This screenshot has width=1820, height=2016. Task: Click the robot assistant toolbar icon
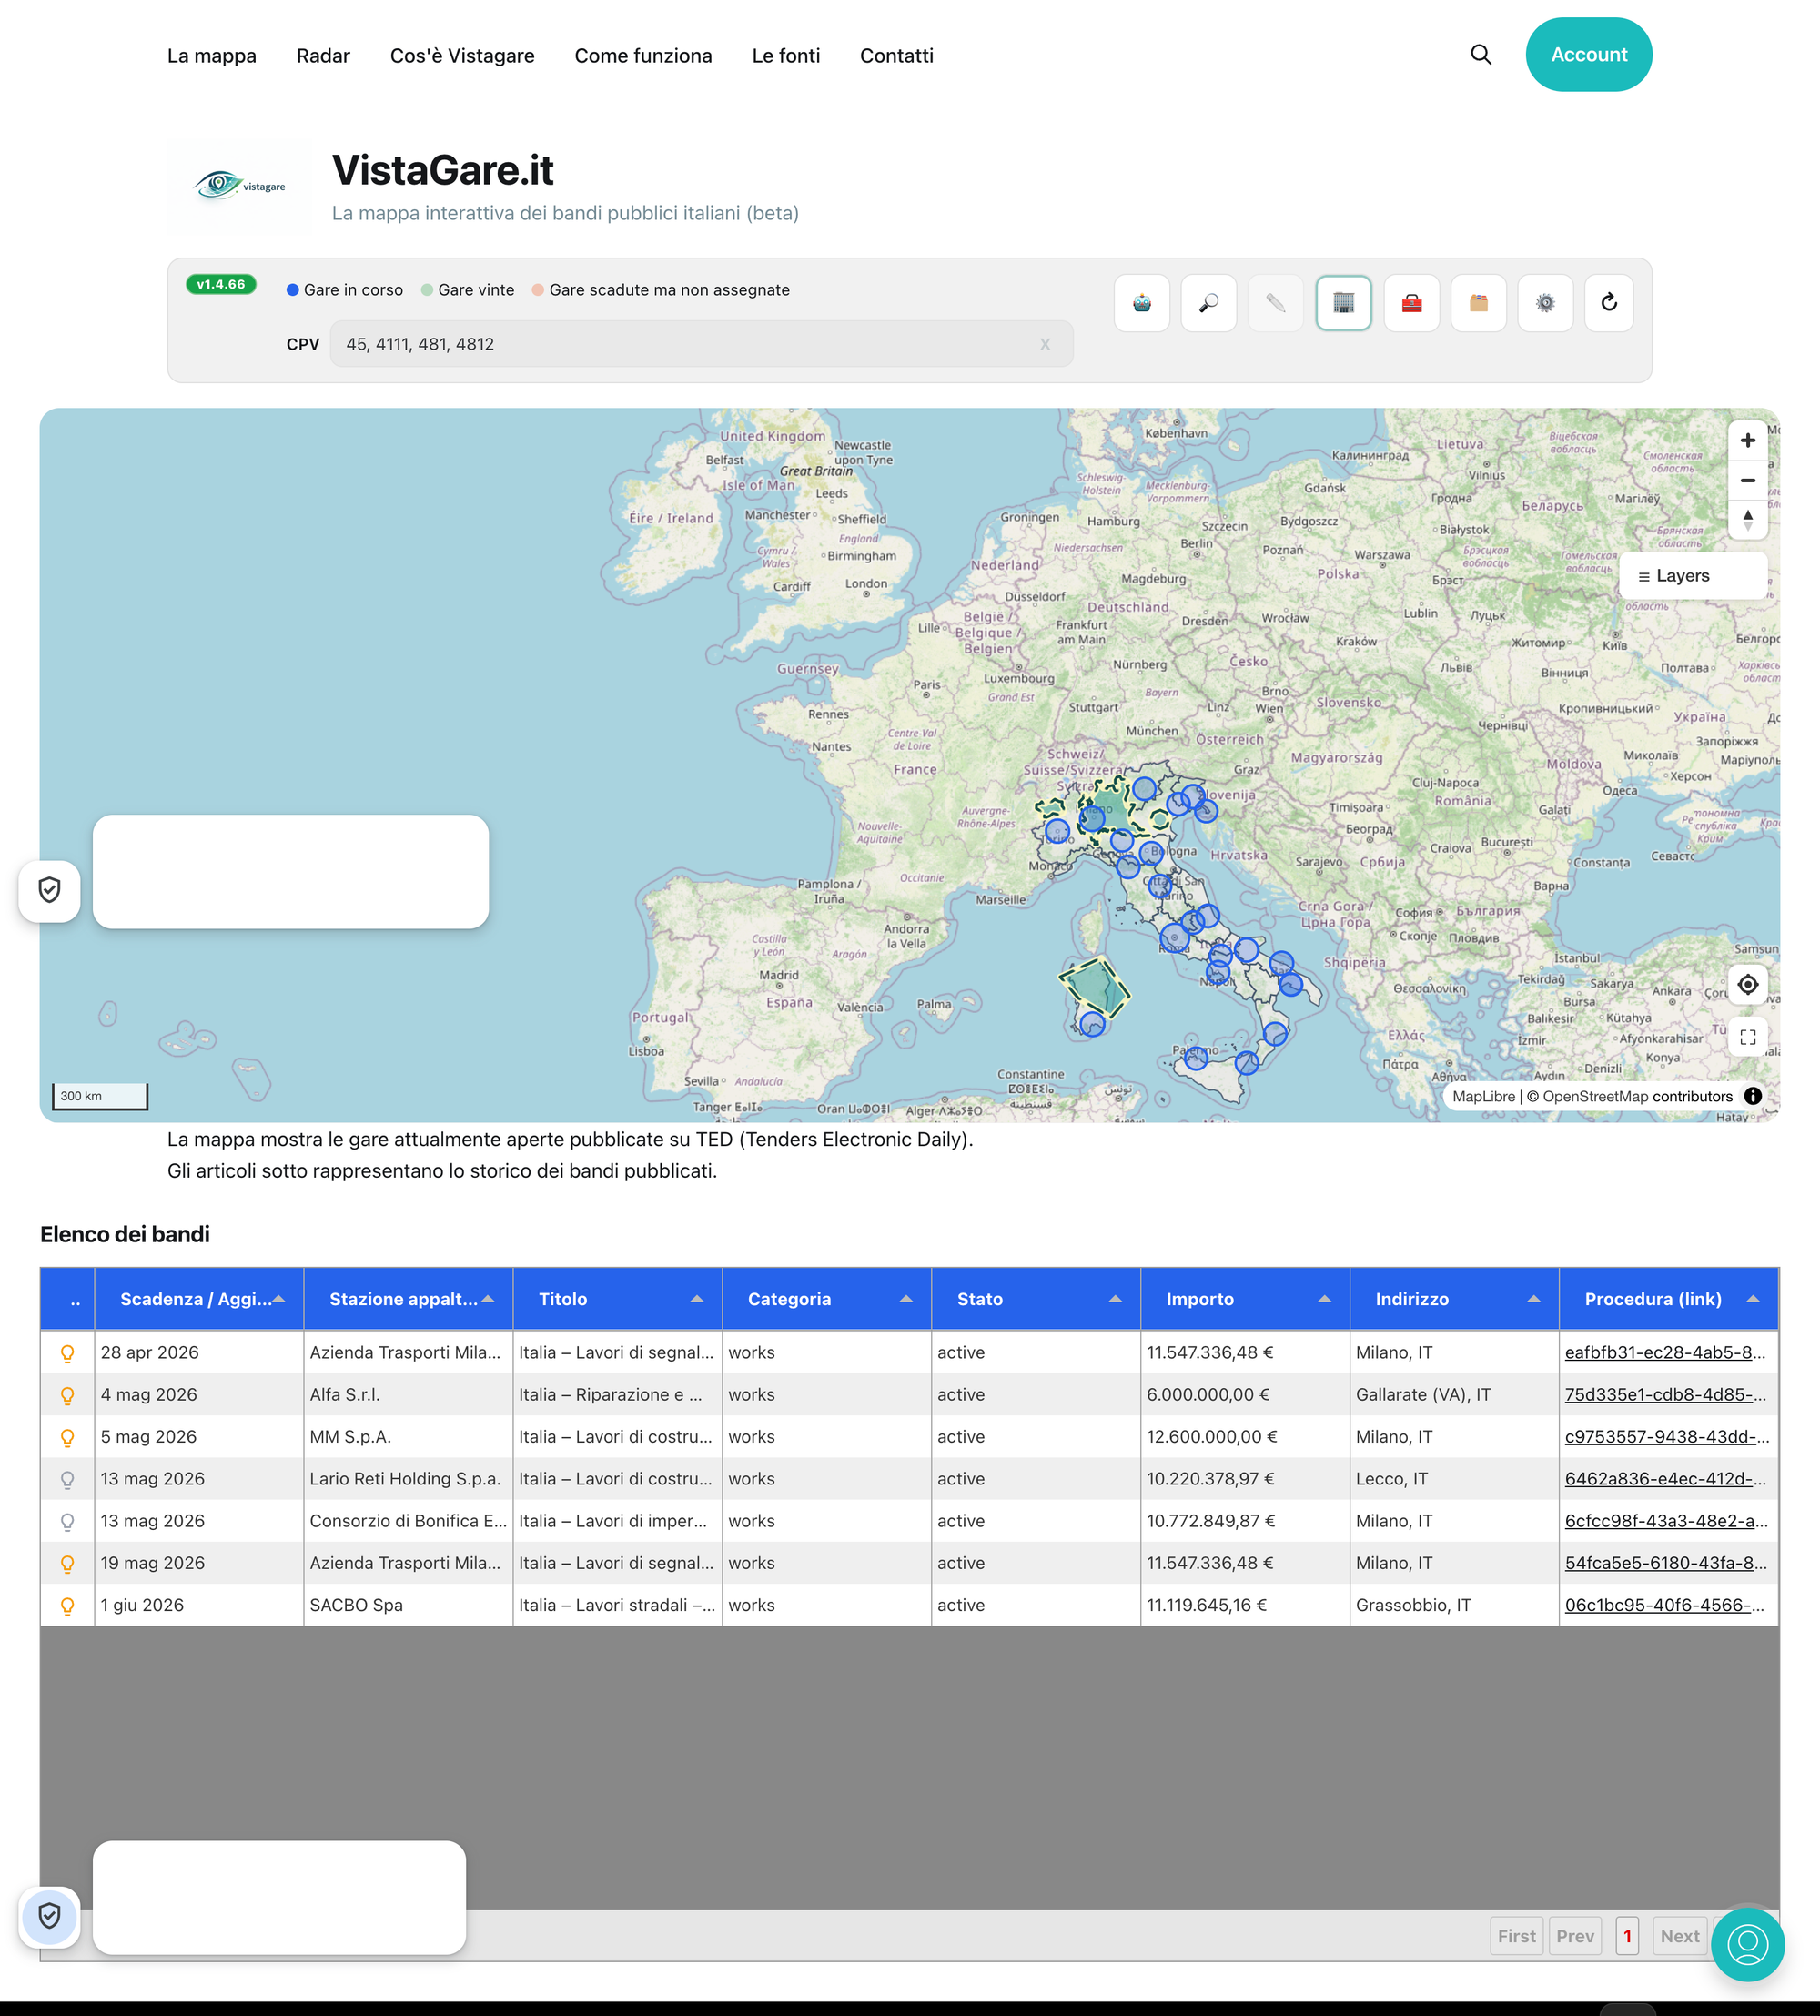click(1142, 303)
